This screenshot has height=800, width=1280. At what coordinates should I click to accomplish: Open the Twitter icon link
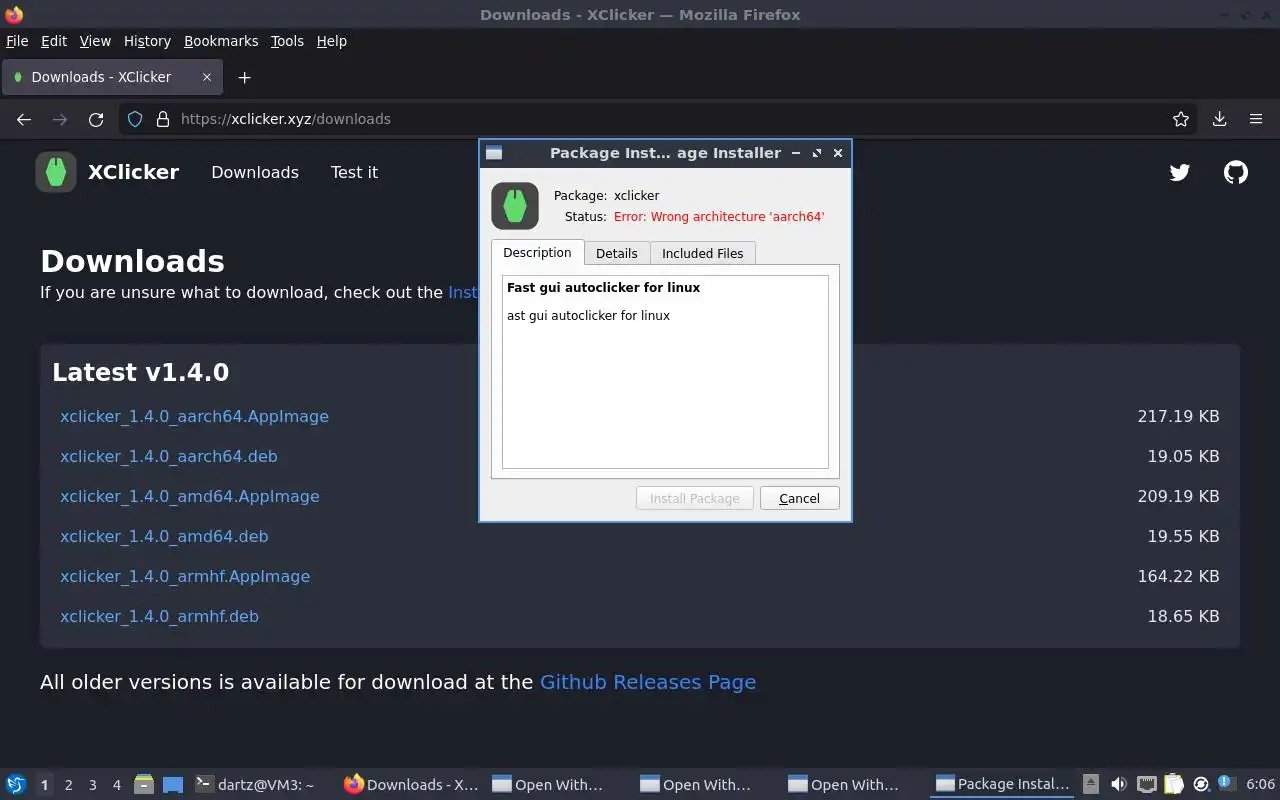click(1180, 172)
